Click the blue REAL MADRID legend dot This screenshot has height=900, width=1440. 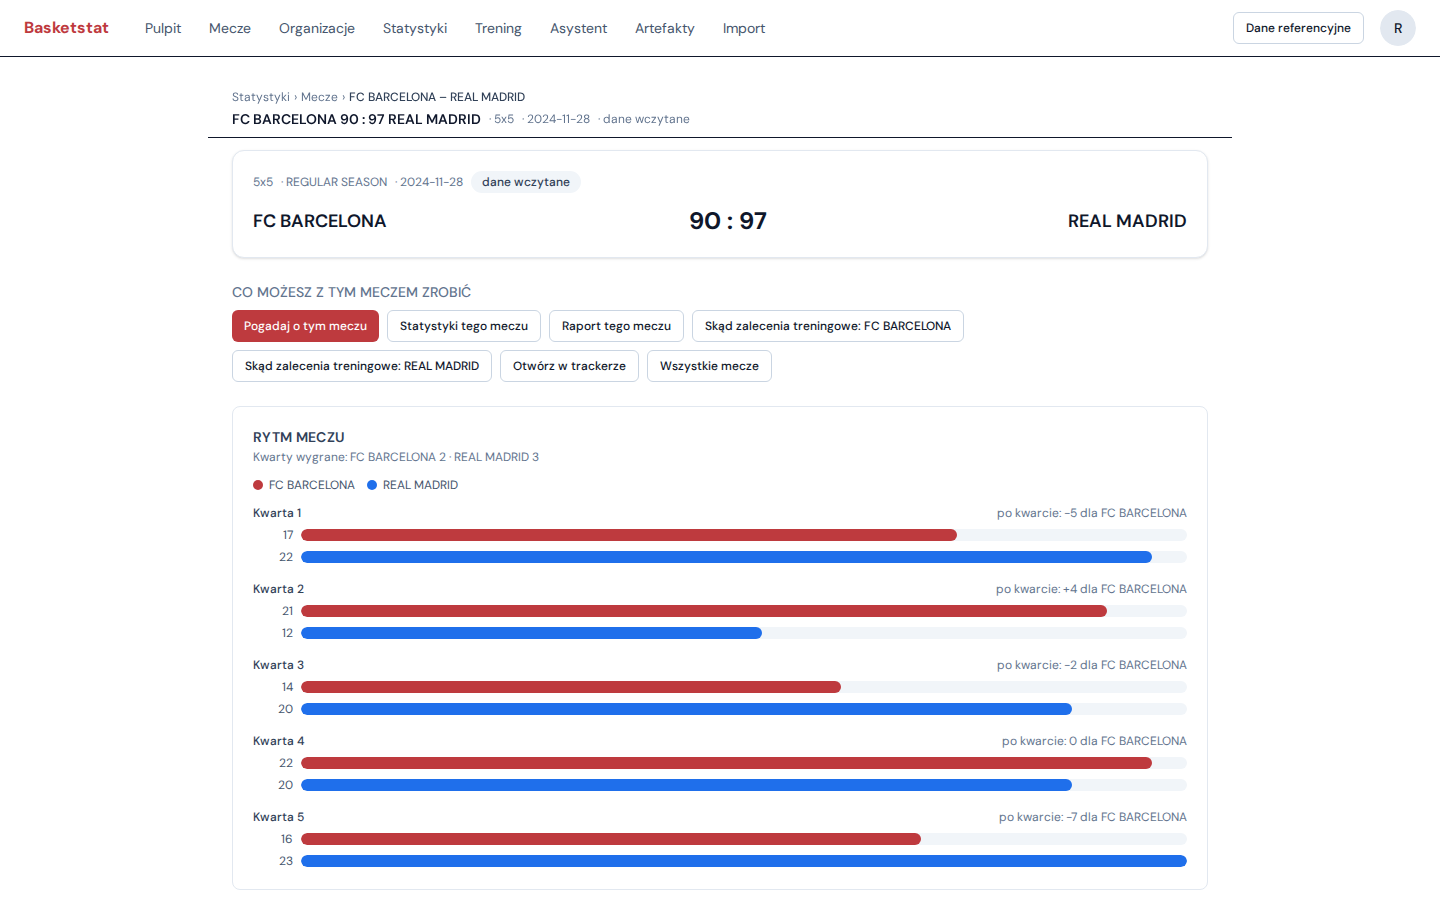[372, 485]
